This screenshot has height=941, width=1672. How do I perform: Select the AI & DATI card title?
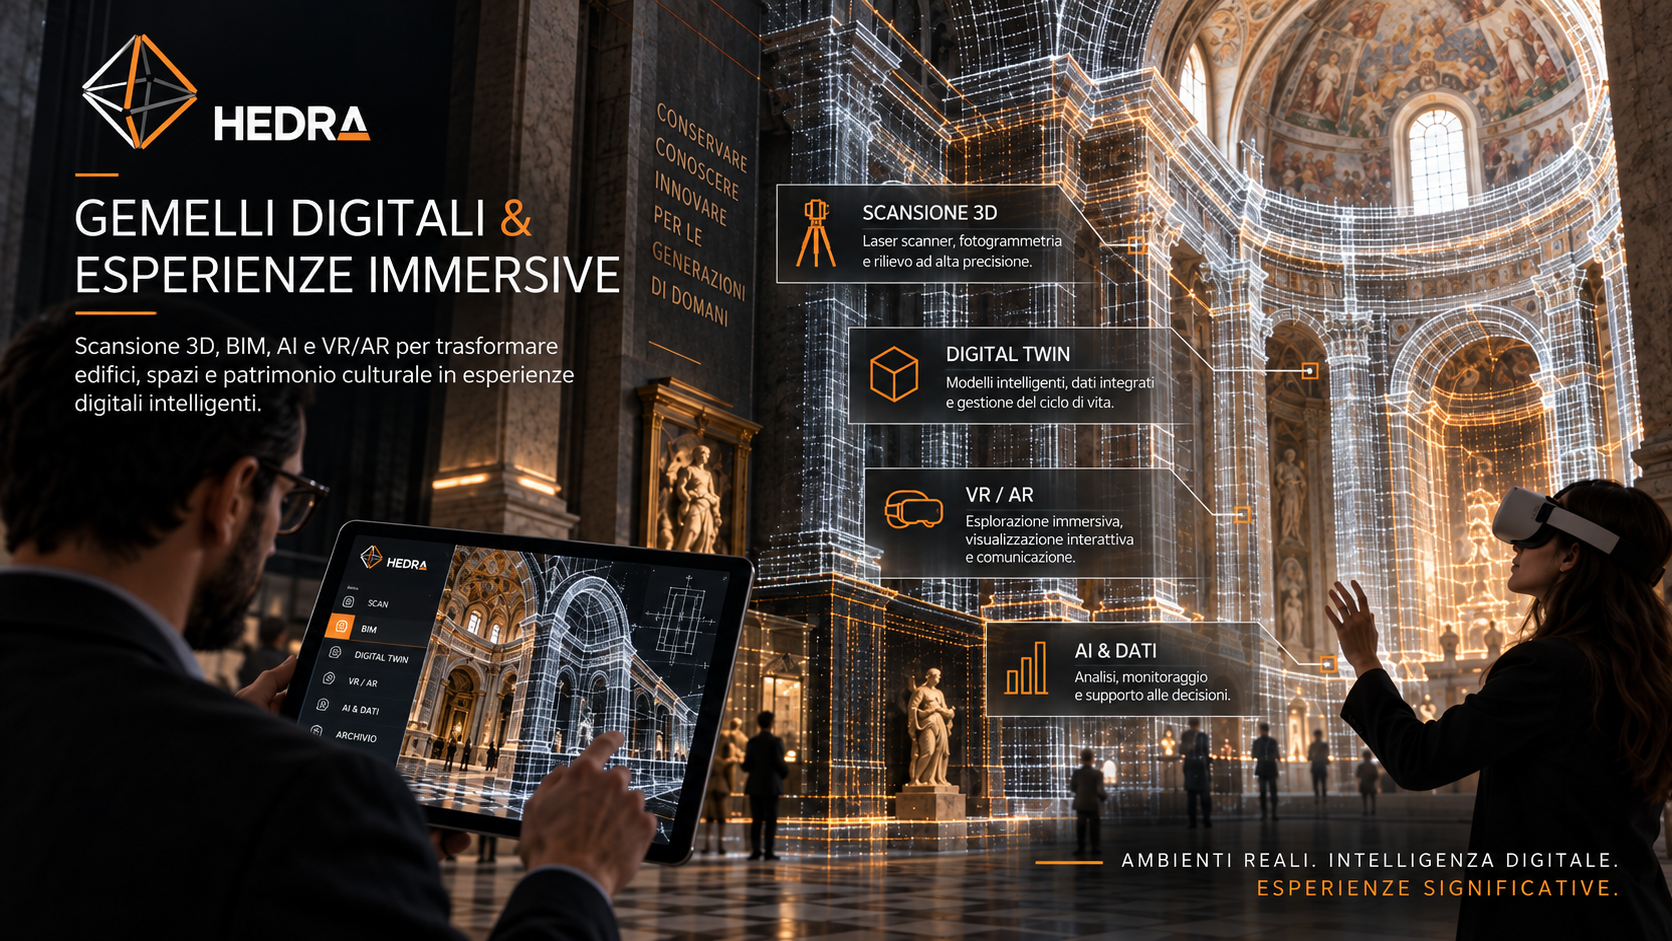1115,651
